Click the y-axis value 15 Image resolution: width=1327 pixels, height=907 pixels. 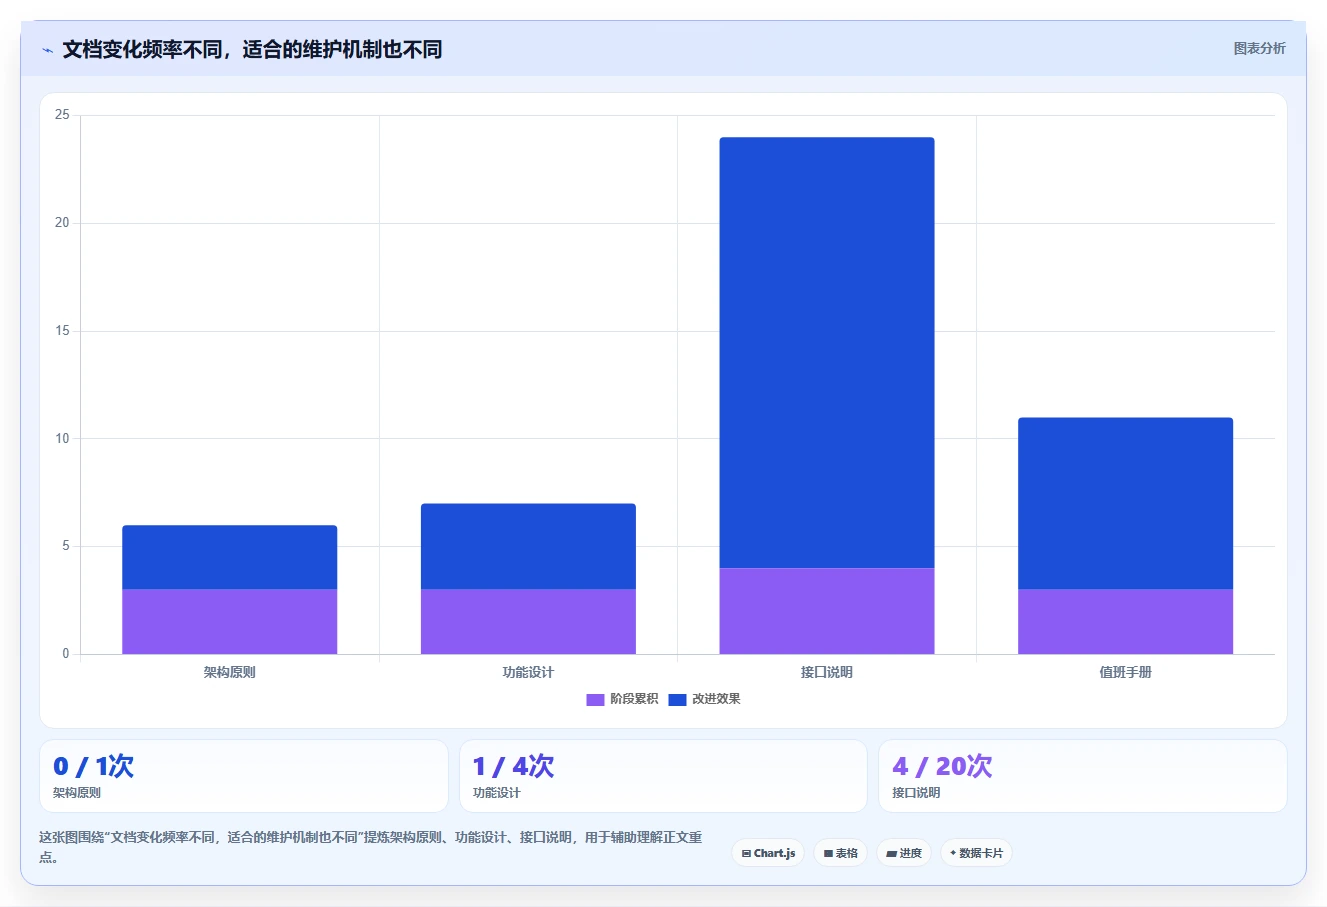click(x=62, y=331)
